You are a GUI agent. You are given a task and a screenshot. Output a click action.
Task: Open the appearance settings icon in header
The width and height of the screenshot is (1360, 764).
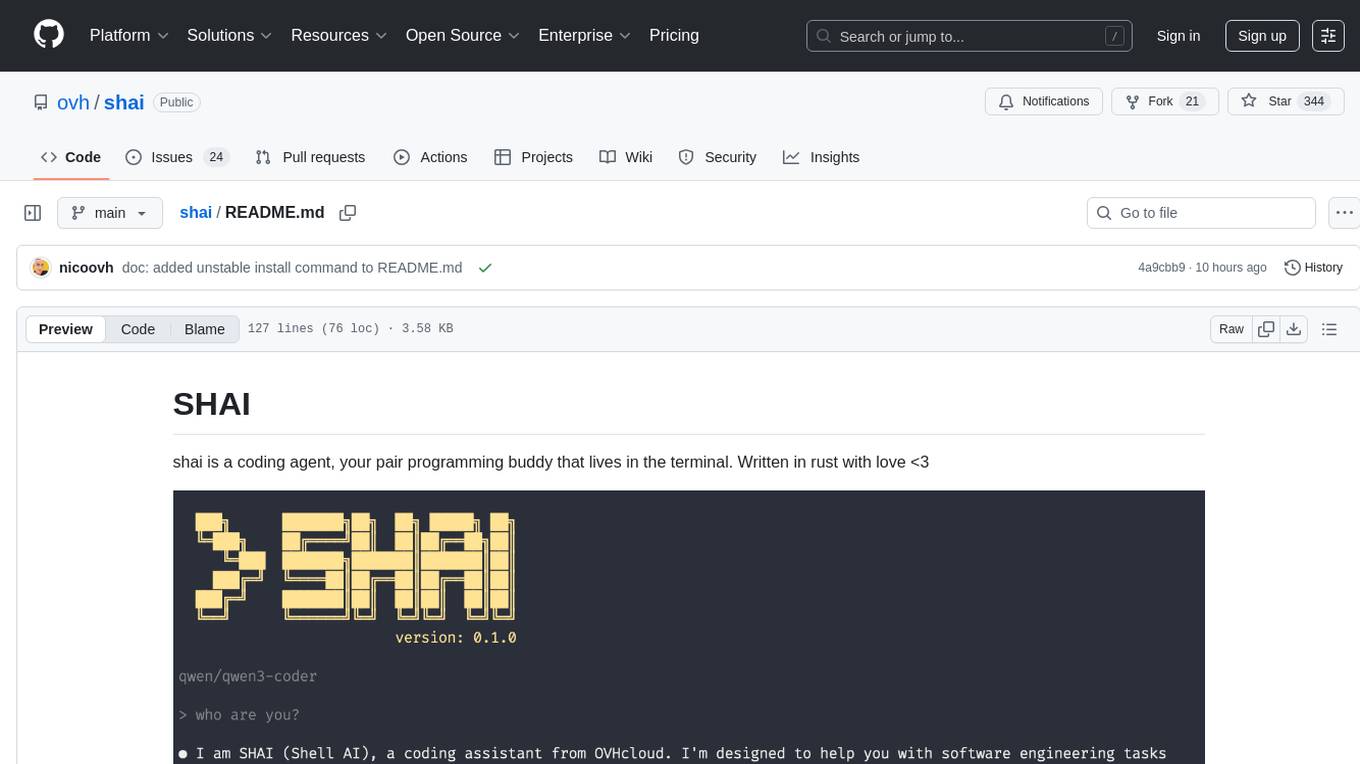pos(1328,36)
